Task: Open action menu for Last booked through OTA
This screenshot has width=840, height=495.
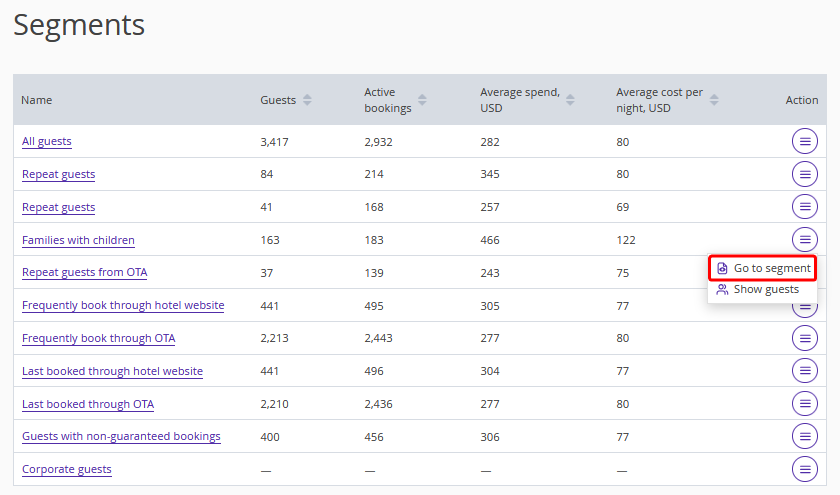Action: [x=804, y=404]
